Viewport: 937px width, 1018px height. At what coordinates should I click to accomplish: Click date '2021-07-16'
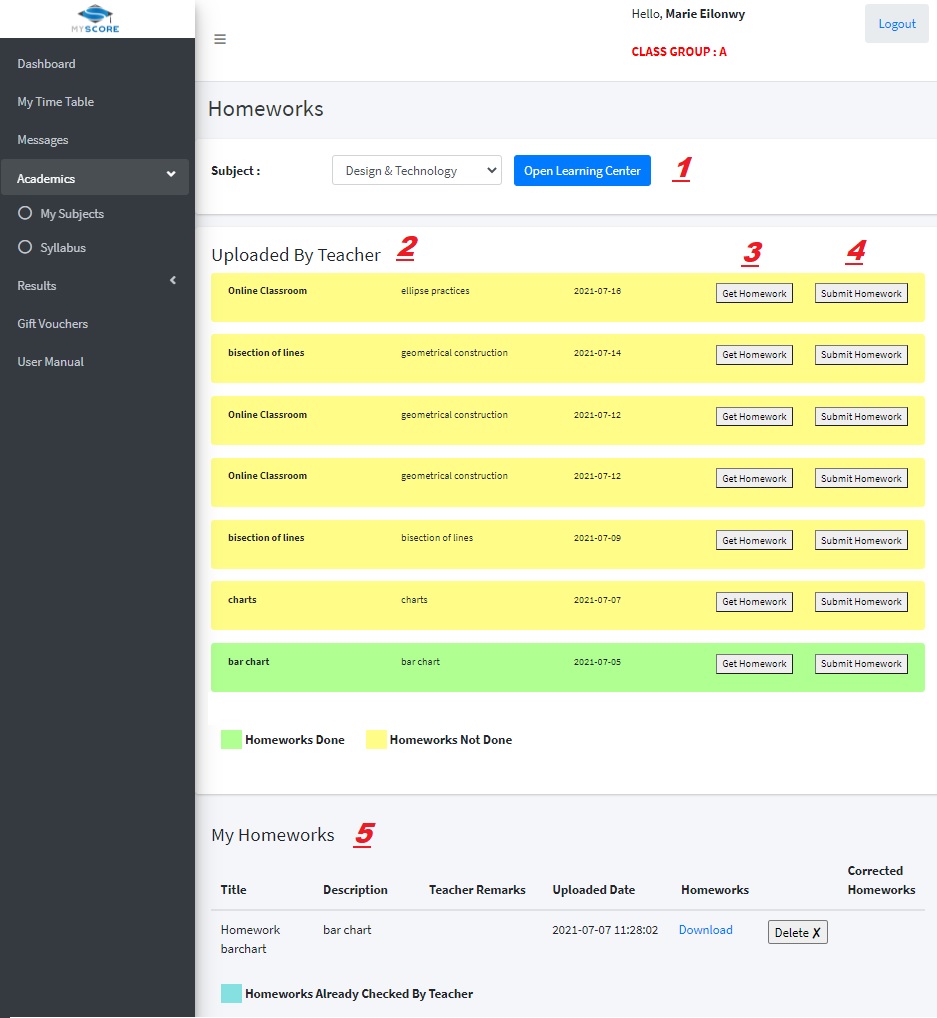click(597, 291)
